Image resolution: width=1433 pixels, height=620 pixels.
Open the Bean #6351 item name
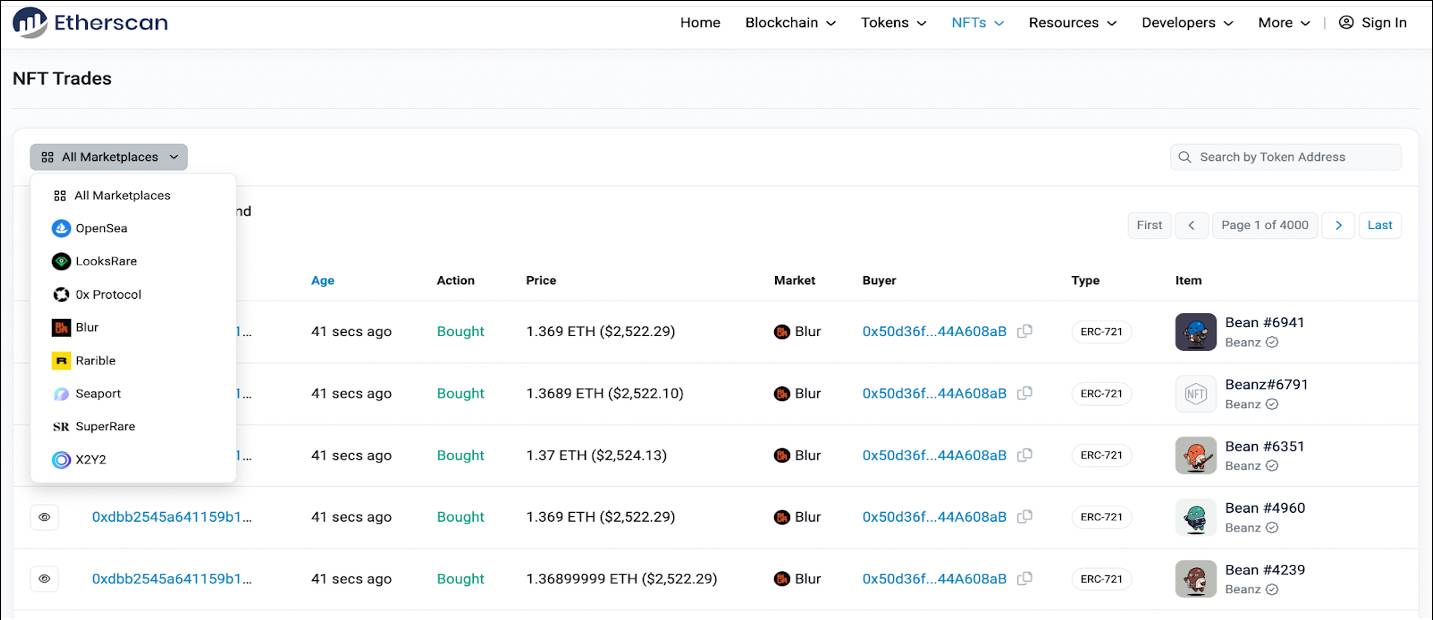click(x=1265, y=447)
